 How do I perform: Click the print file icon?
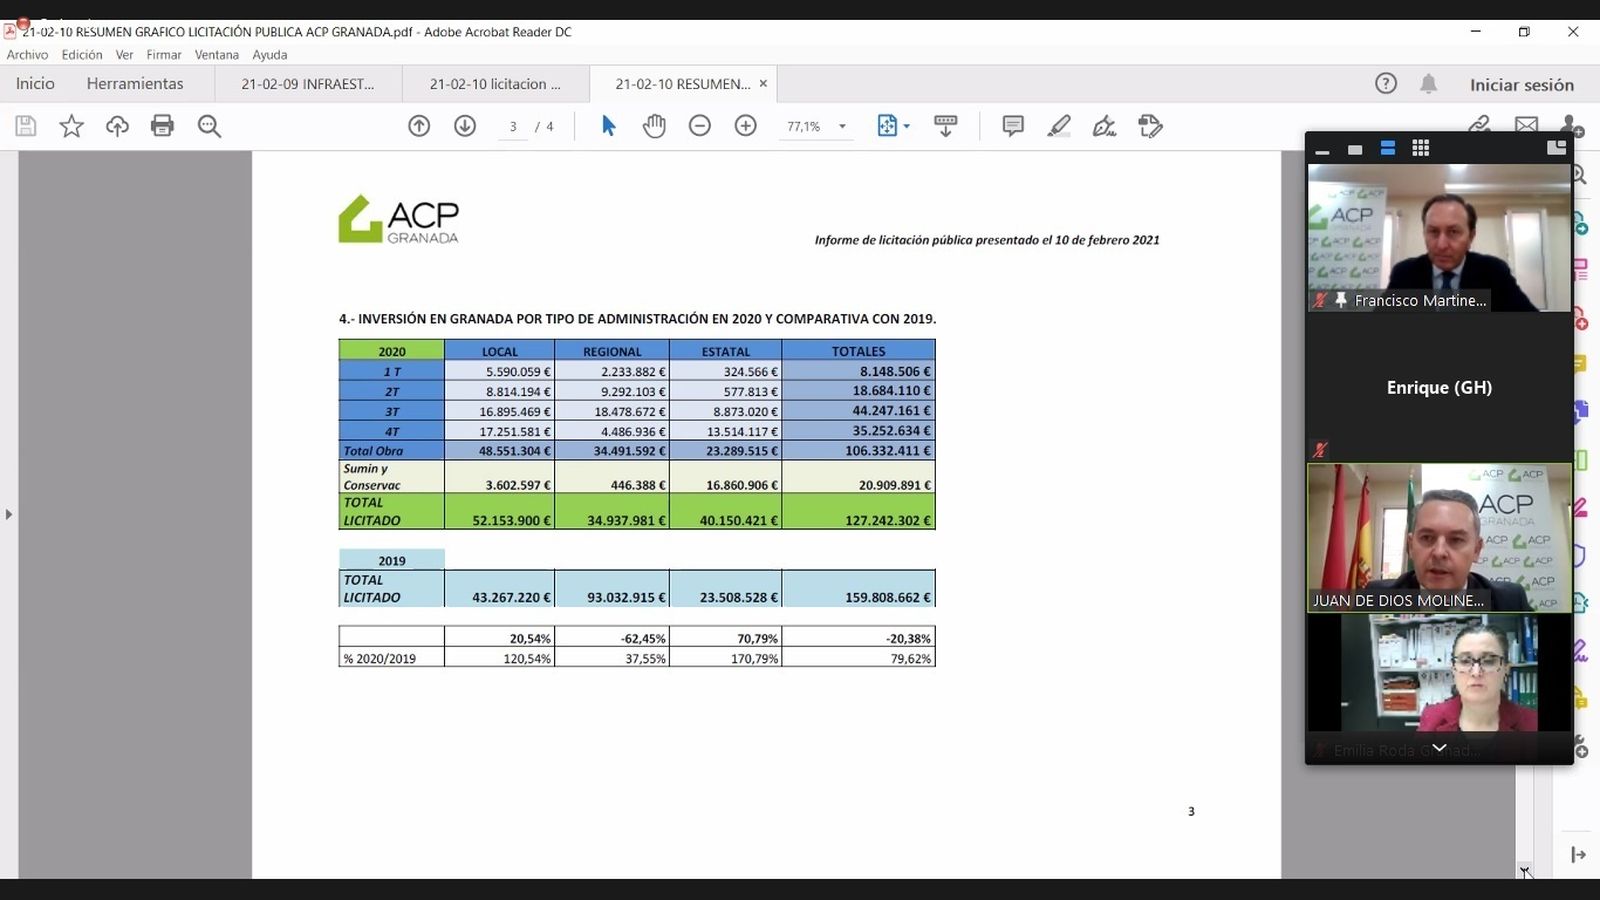click(162, 126)
